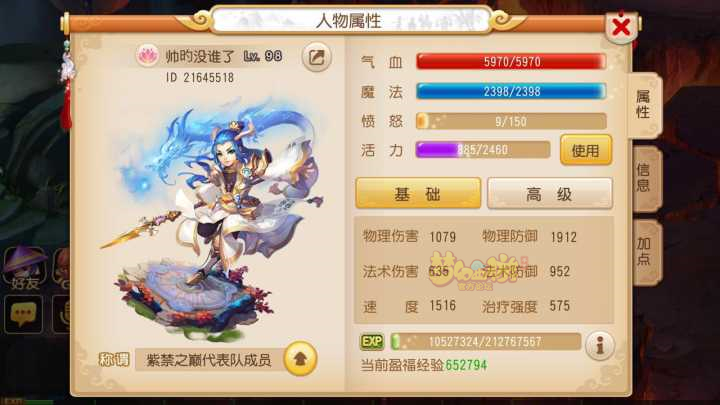The width and height of the screenshot is (720, 405).
Task: Select the 基础 basic stats toggle
Action: [x=418, y=194]
